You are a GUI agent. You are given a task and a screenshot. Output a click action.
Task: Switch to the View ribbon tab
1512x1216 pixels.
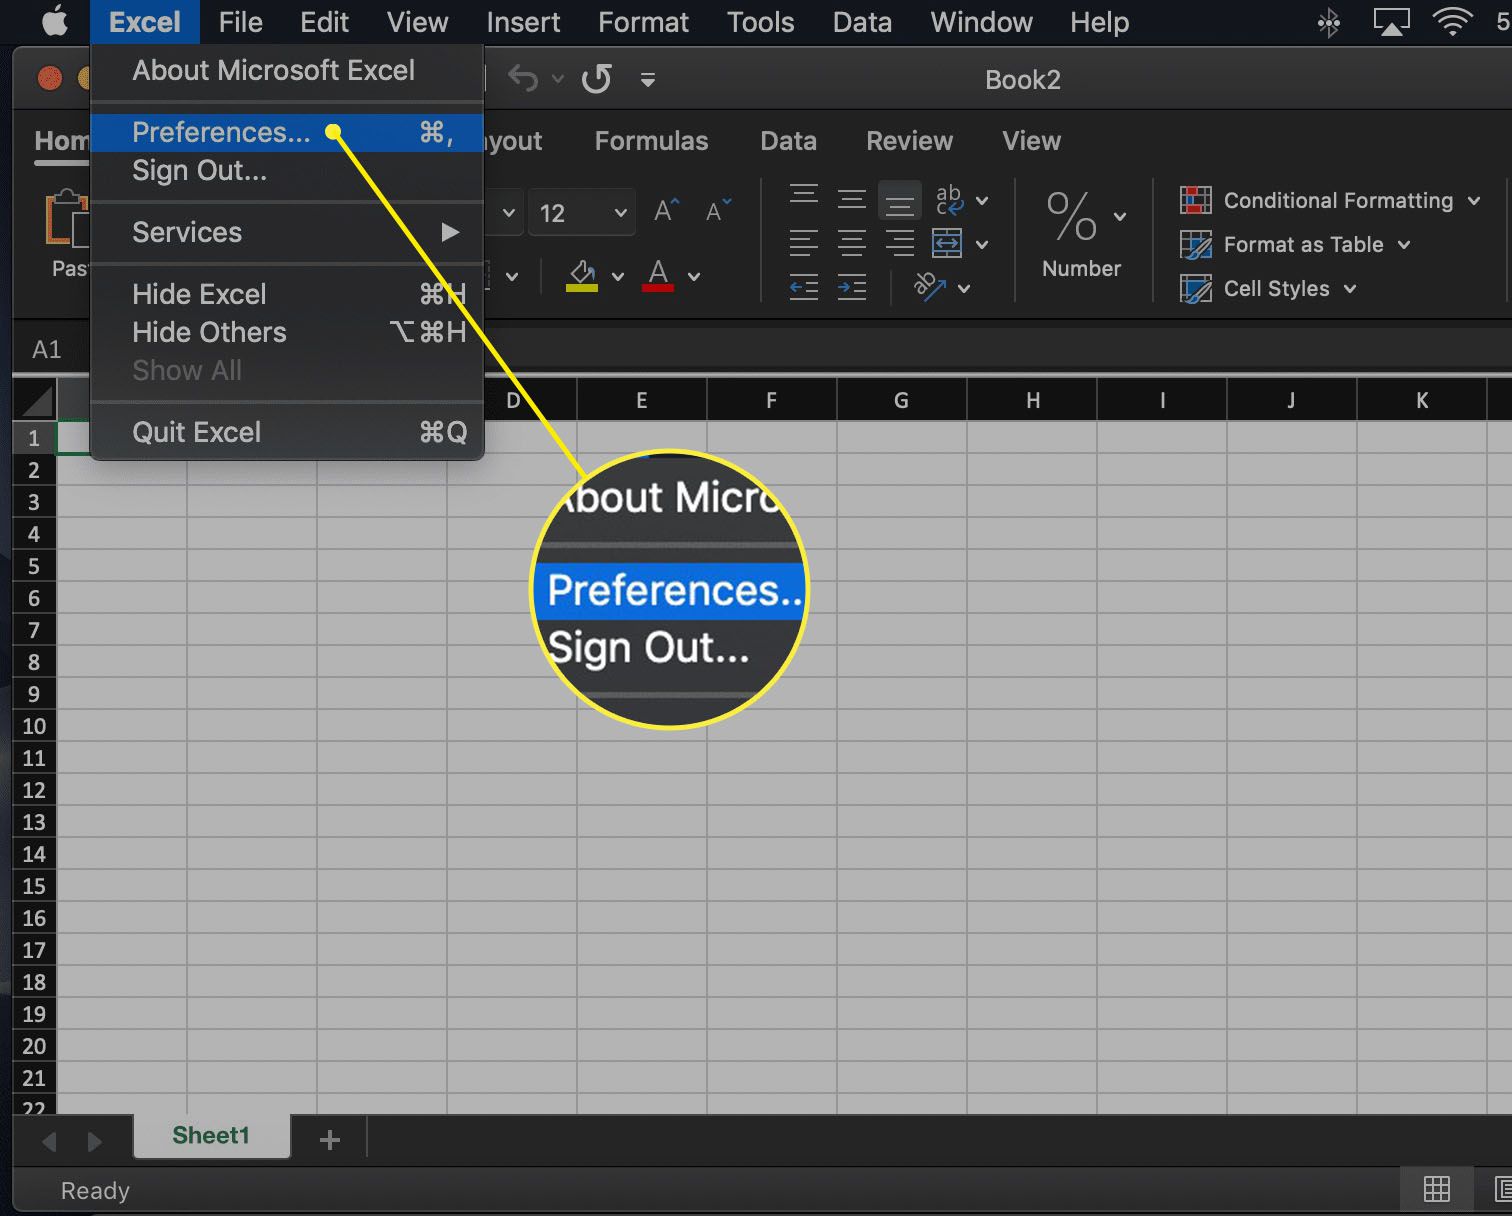pyautogui.click(x=1031, y=141)
